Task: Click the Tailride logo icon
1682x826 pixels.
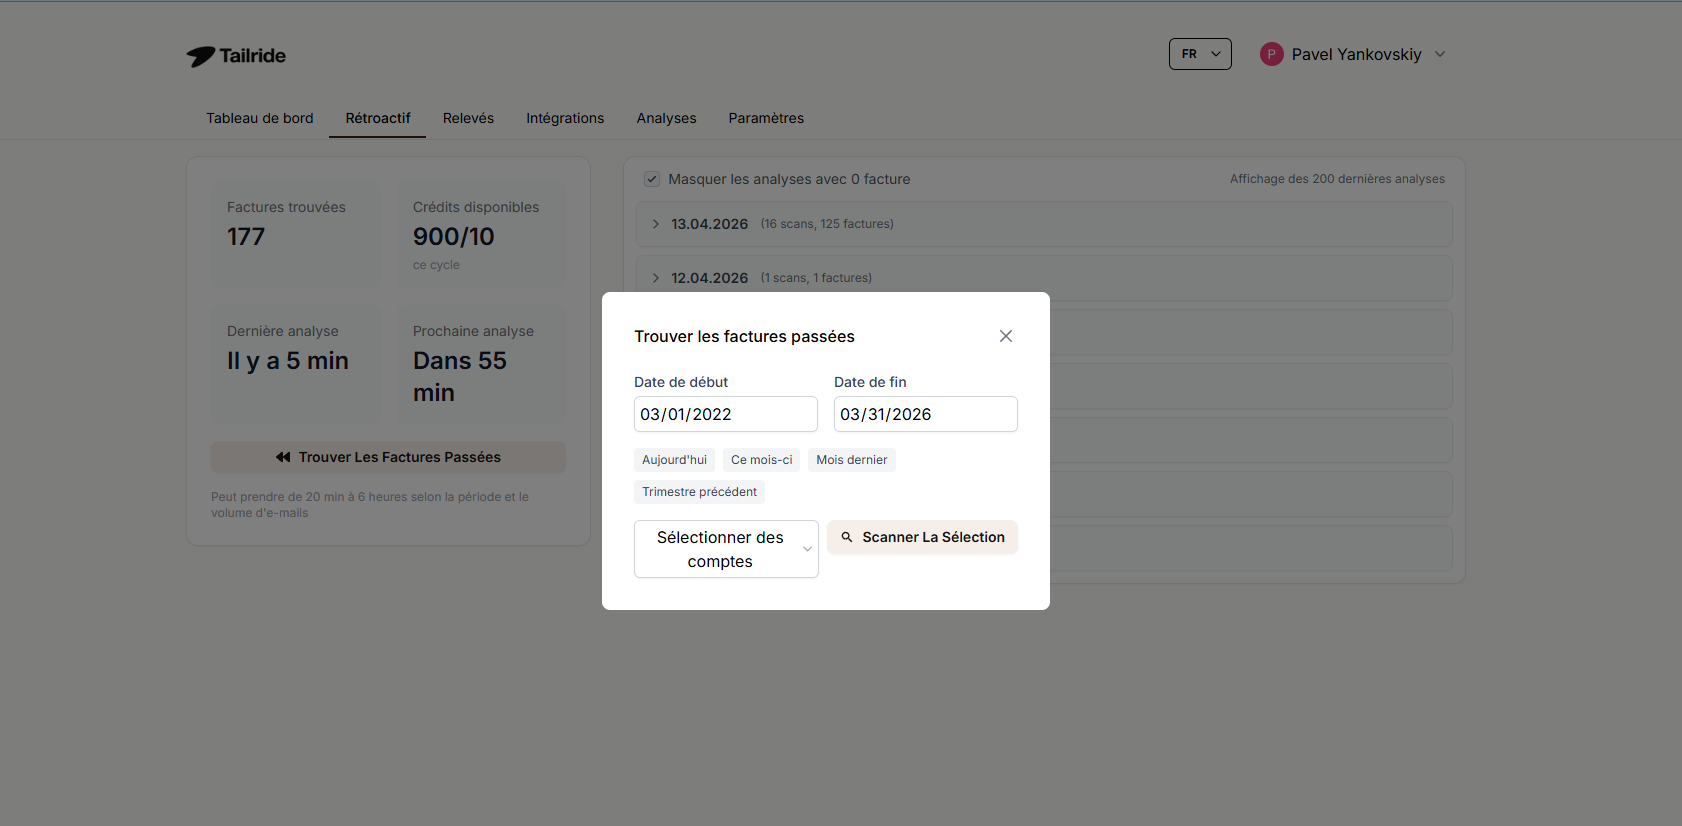Action: pyautogui.click(x=200, y=56)
